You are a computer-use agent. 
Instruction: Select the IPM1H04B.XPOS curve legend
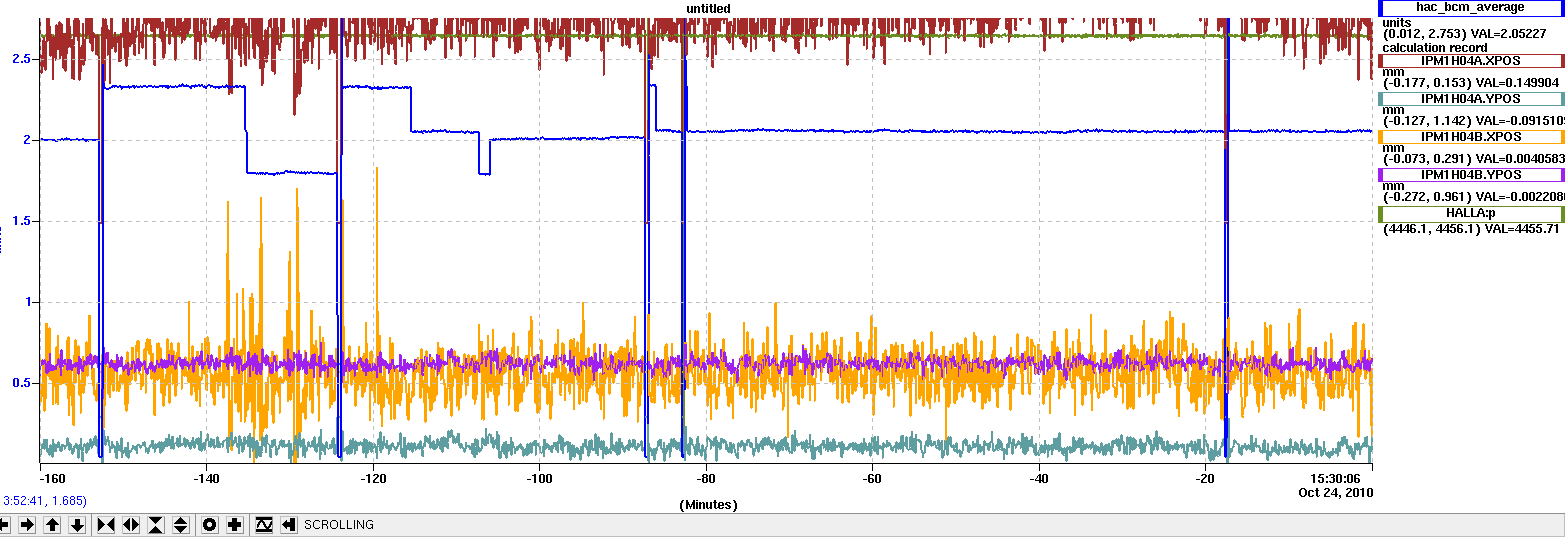[1470, 136]
